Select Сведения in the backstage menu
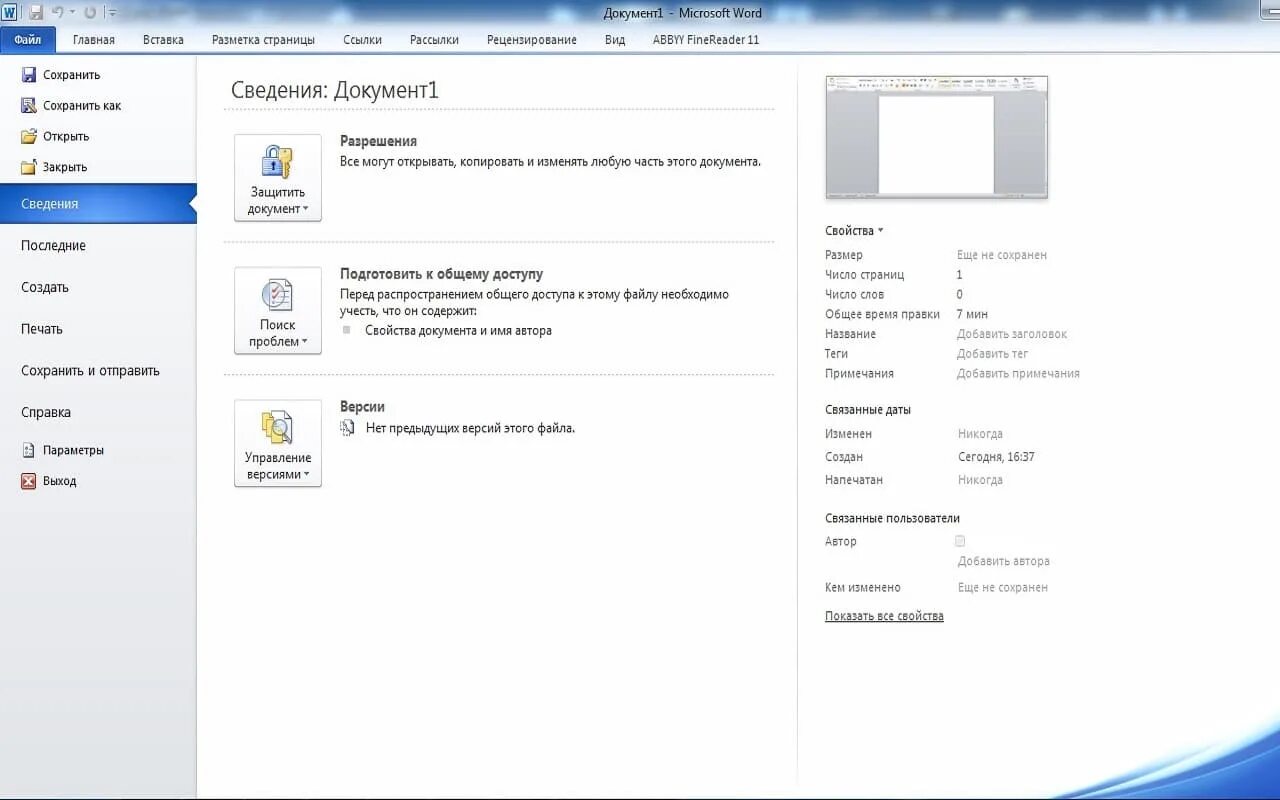The image size is (1280, 800). click(x=98, y=204)
